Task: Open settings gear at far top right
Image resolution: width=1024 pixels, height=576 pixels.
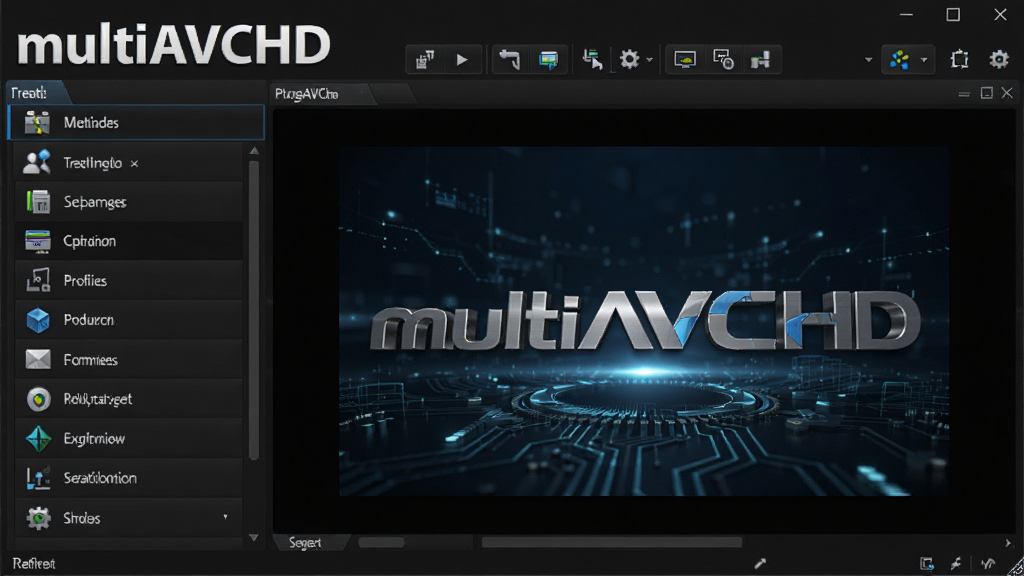Action: point(999,59)
